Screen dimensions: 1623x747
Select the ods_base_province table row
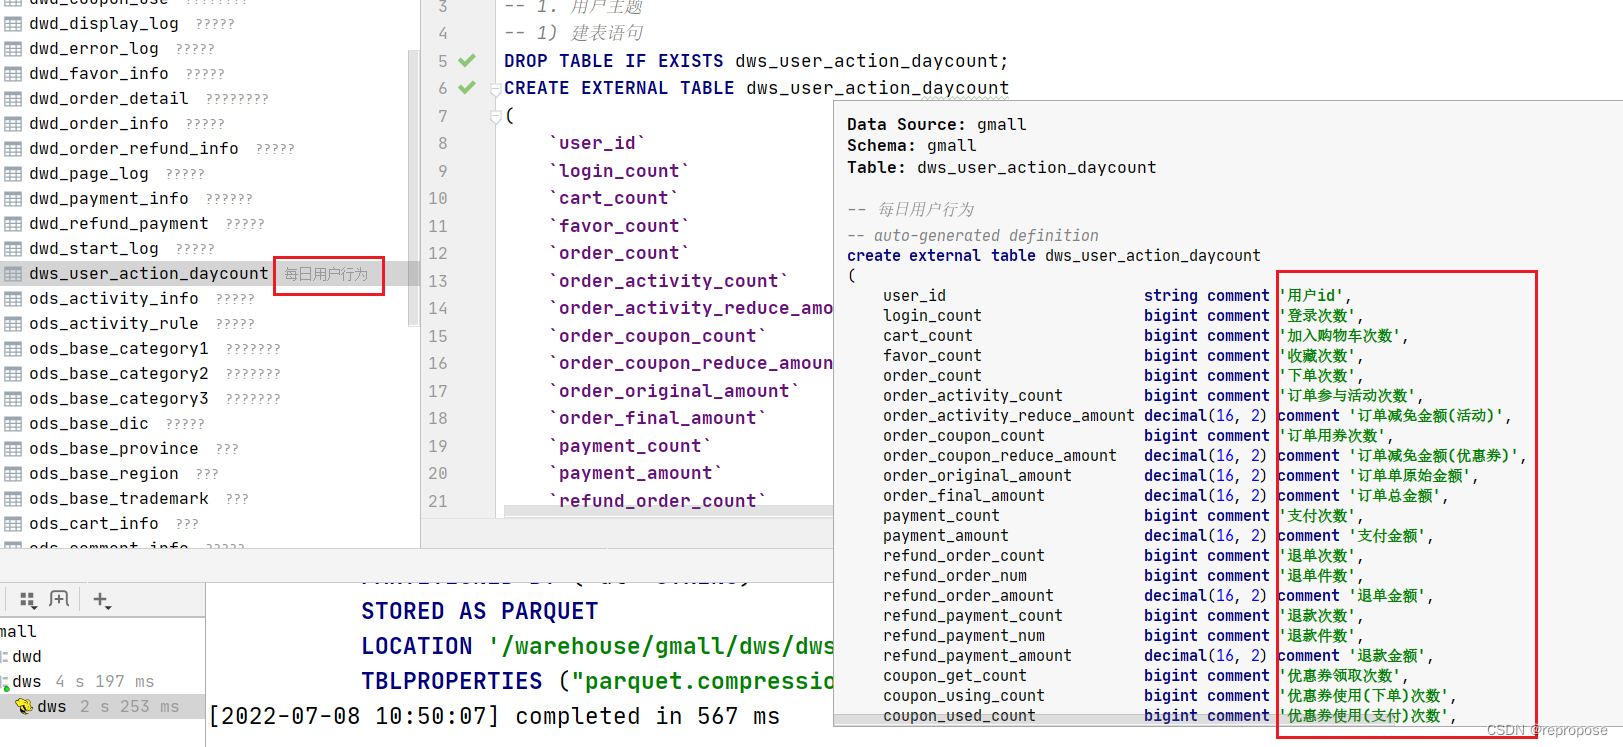205,448
